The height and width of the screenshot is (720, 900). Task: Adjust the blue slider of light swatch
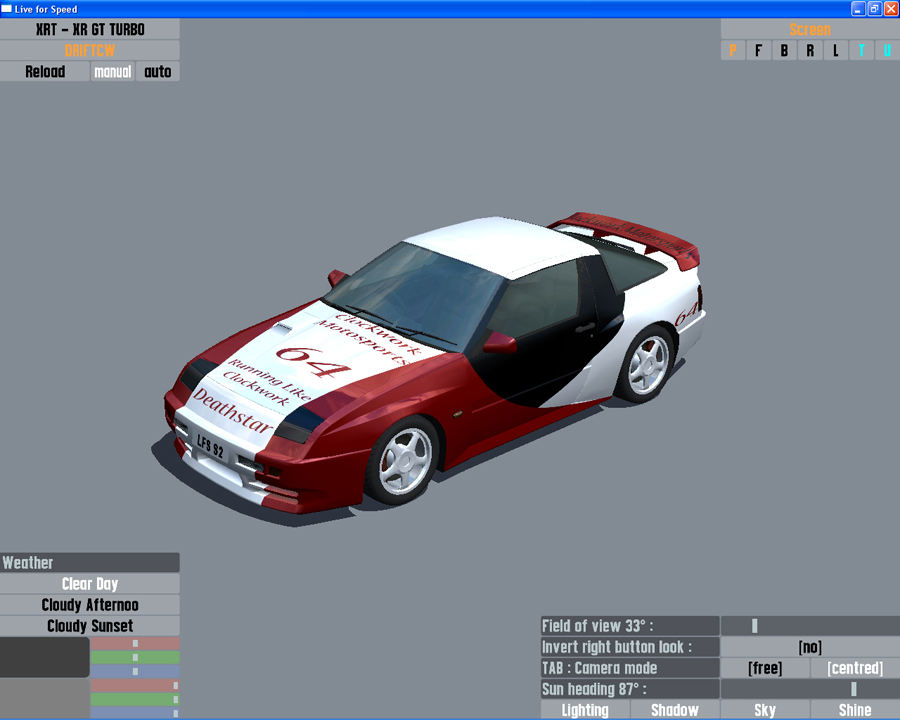click(135, 713)
